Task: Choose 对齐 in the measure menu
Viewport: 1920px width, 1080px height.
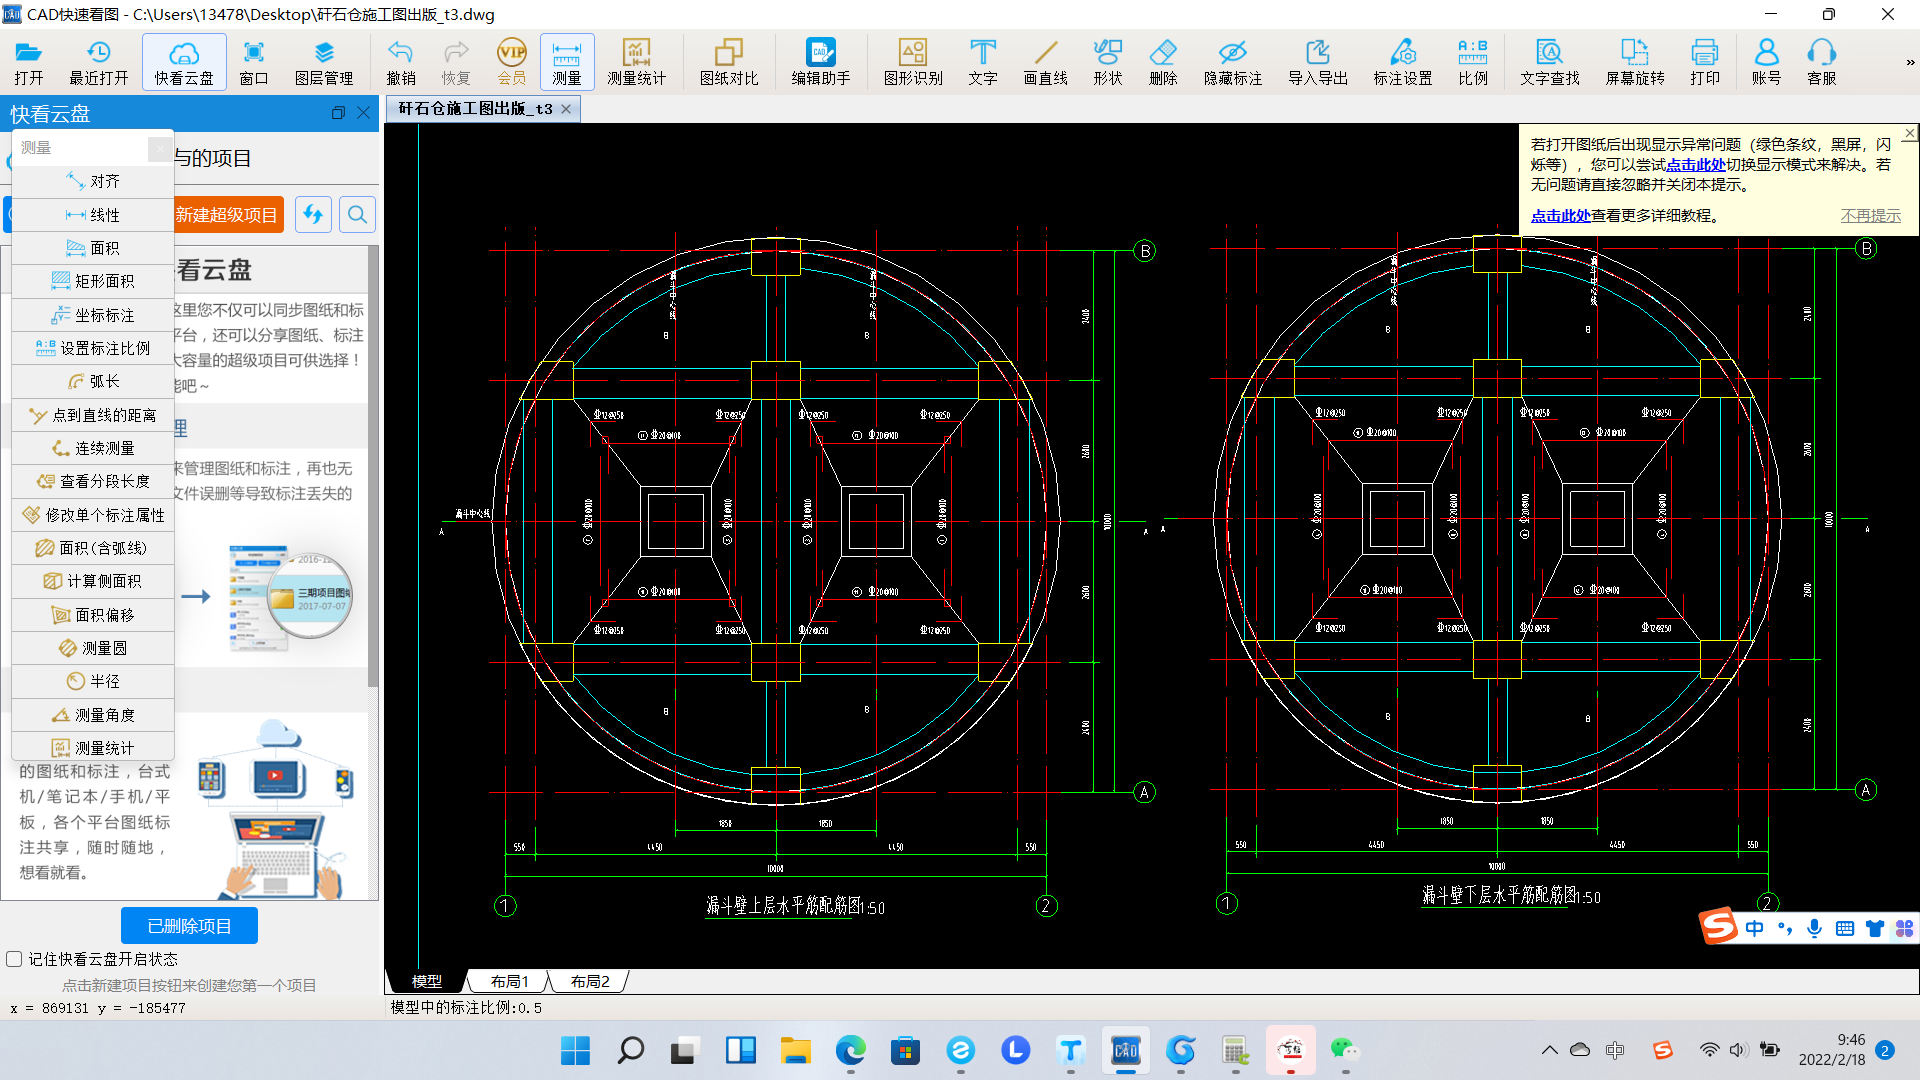Action: click(93, 181)
